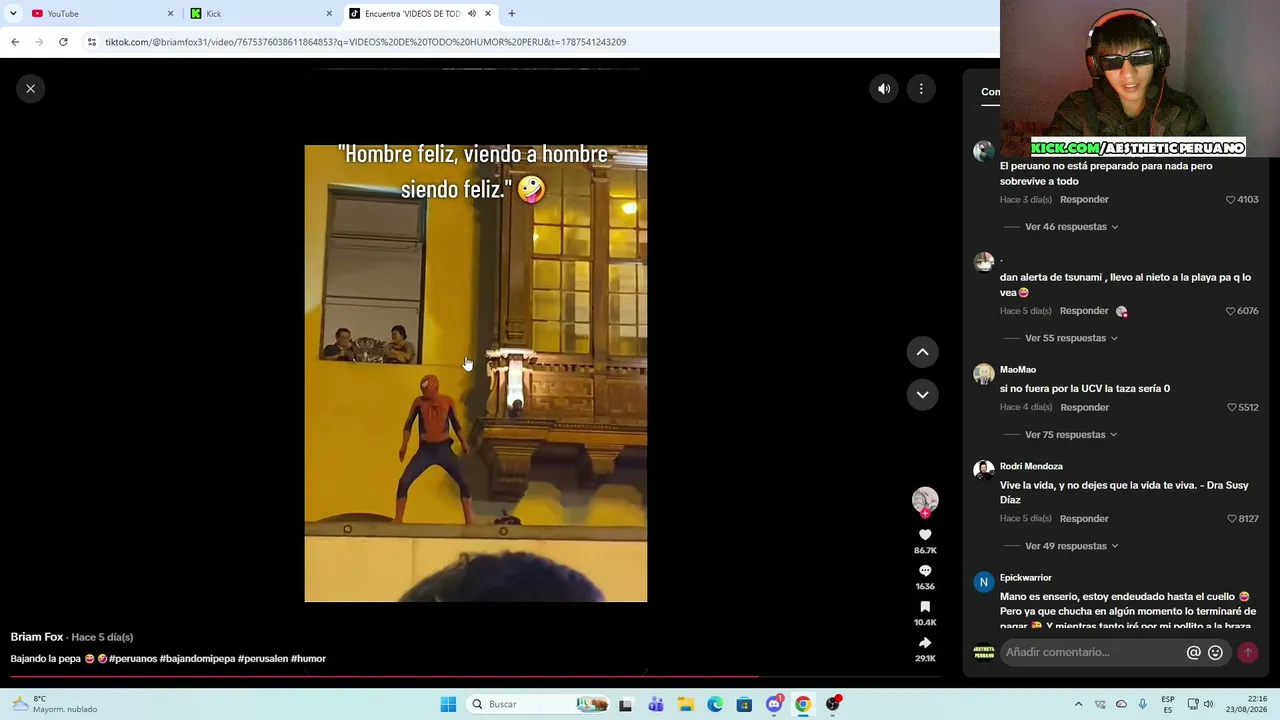Go back in browser
This screenshot has height=720, width=1280.
(x=15, y=42)
